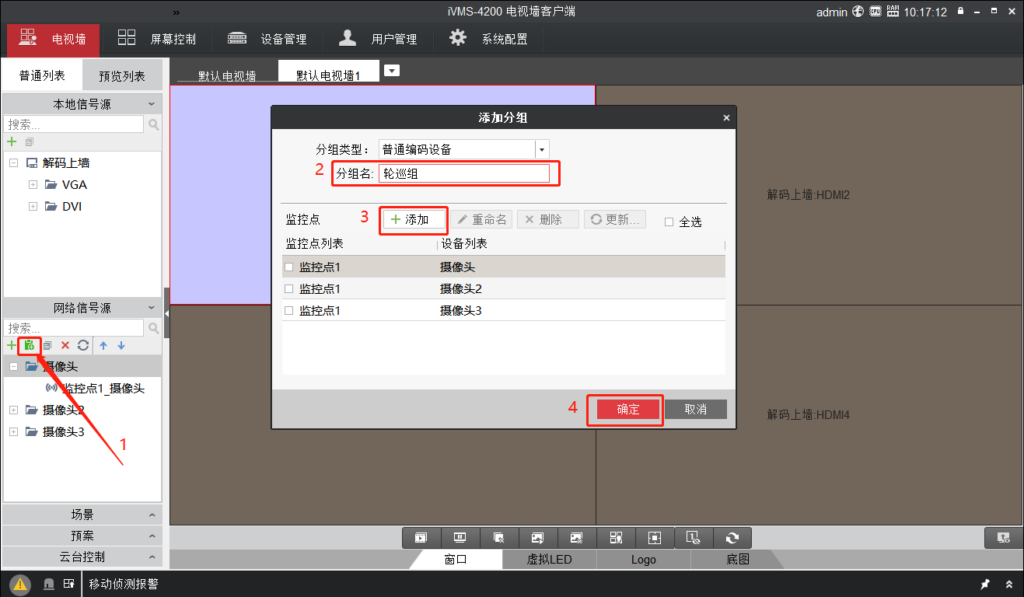Click the 确定 button
This screenshot has width=1024, height=597.
628,409
